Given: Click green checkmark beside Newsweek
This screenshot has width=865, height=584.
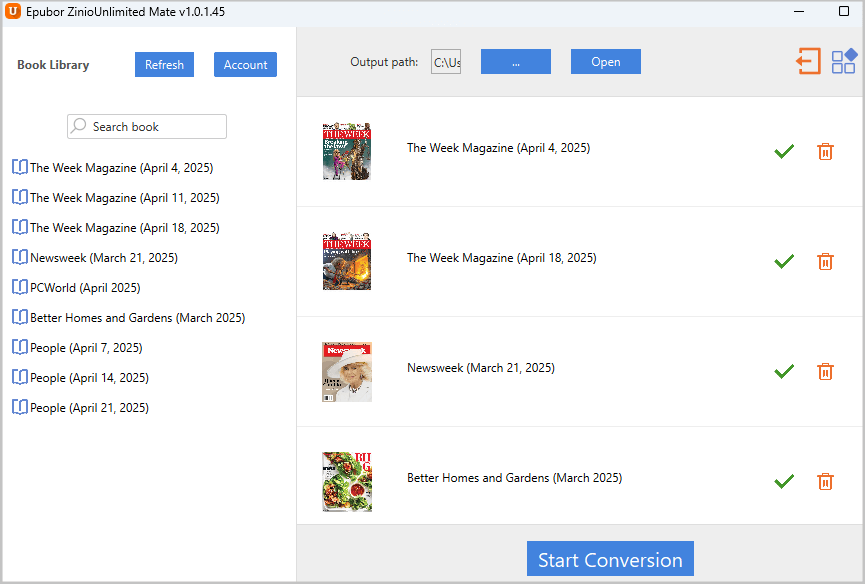Looking at the screenshot, I should pos(784,371).
